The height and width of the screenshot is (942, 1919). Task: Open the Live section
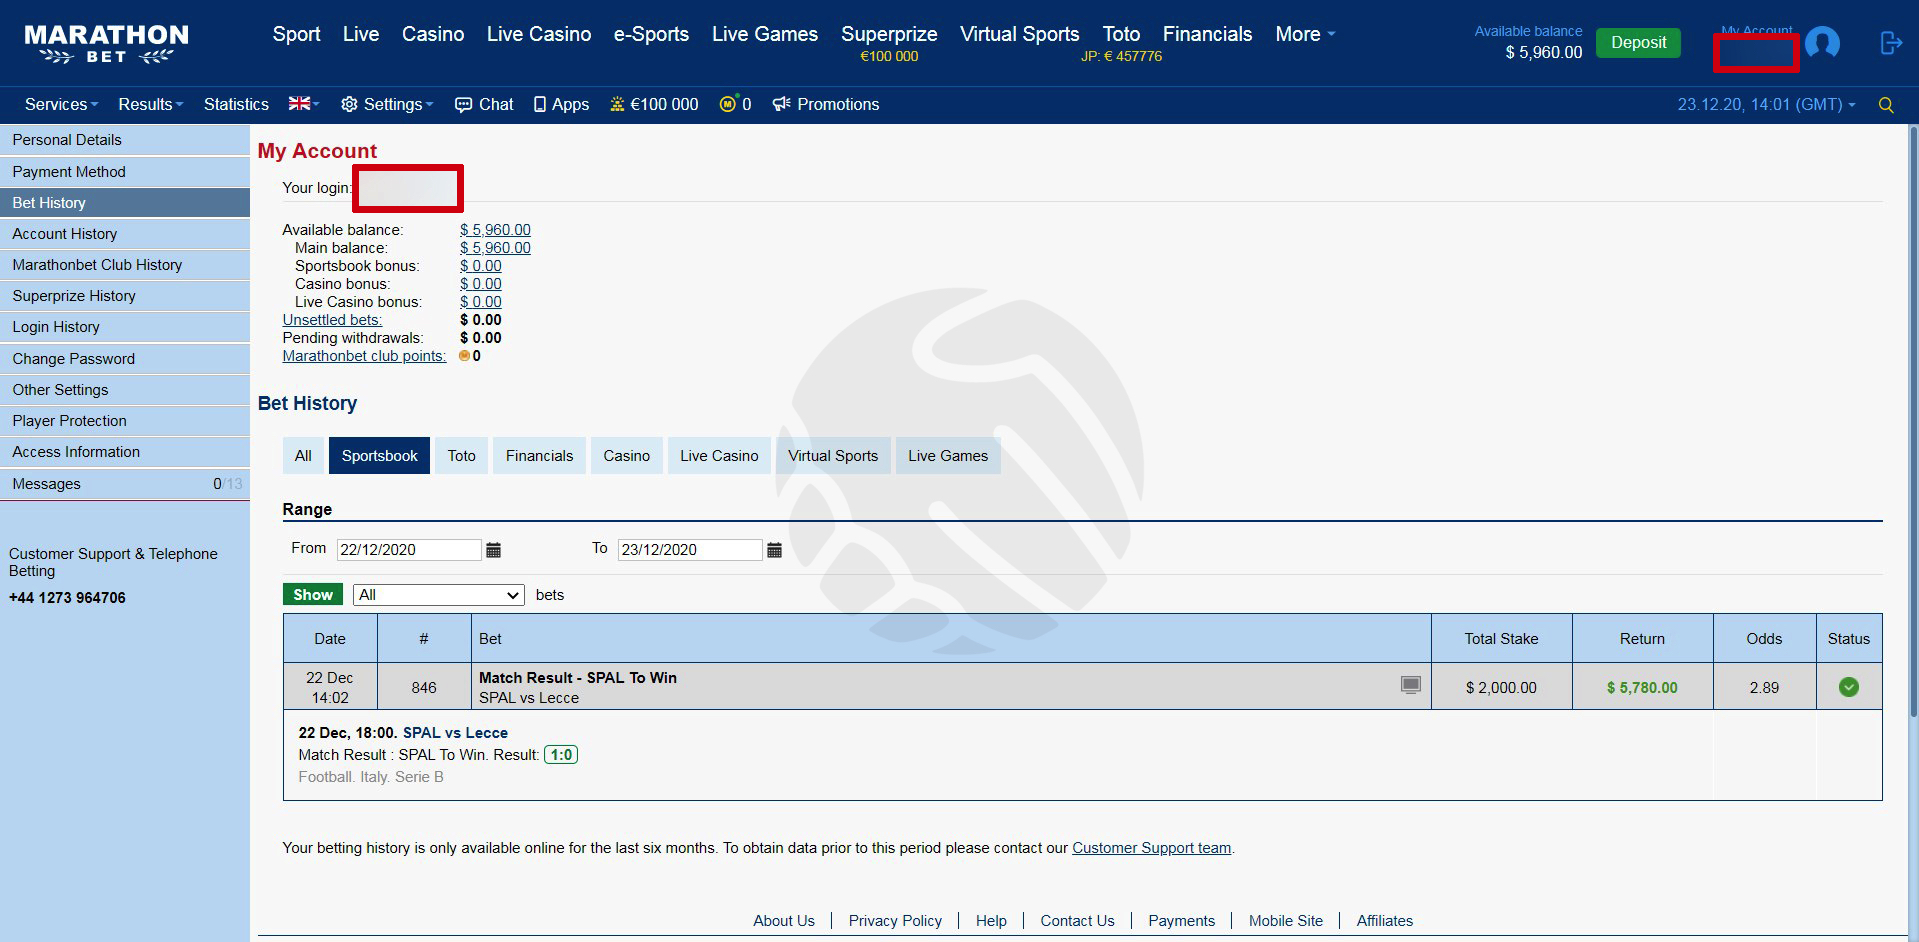[x=360, y=34]
